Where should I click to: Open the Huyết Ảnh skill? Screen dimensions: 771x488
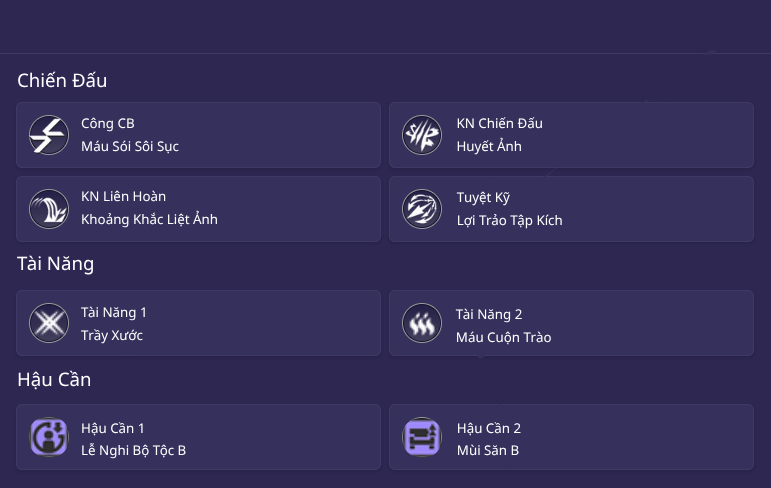pyautogui.click(x=489, y=147)
